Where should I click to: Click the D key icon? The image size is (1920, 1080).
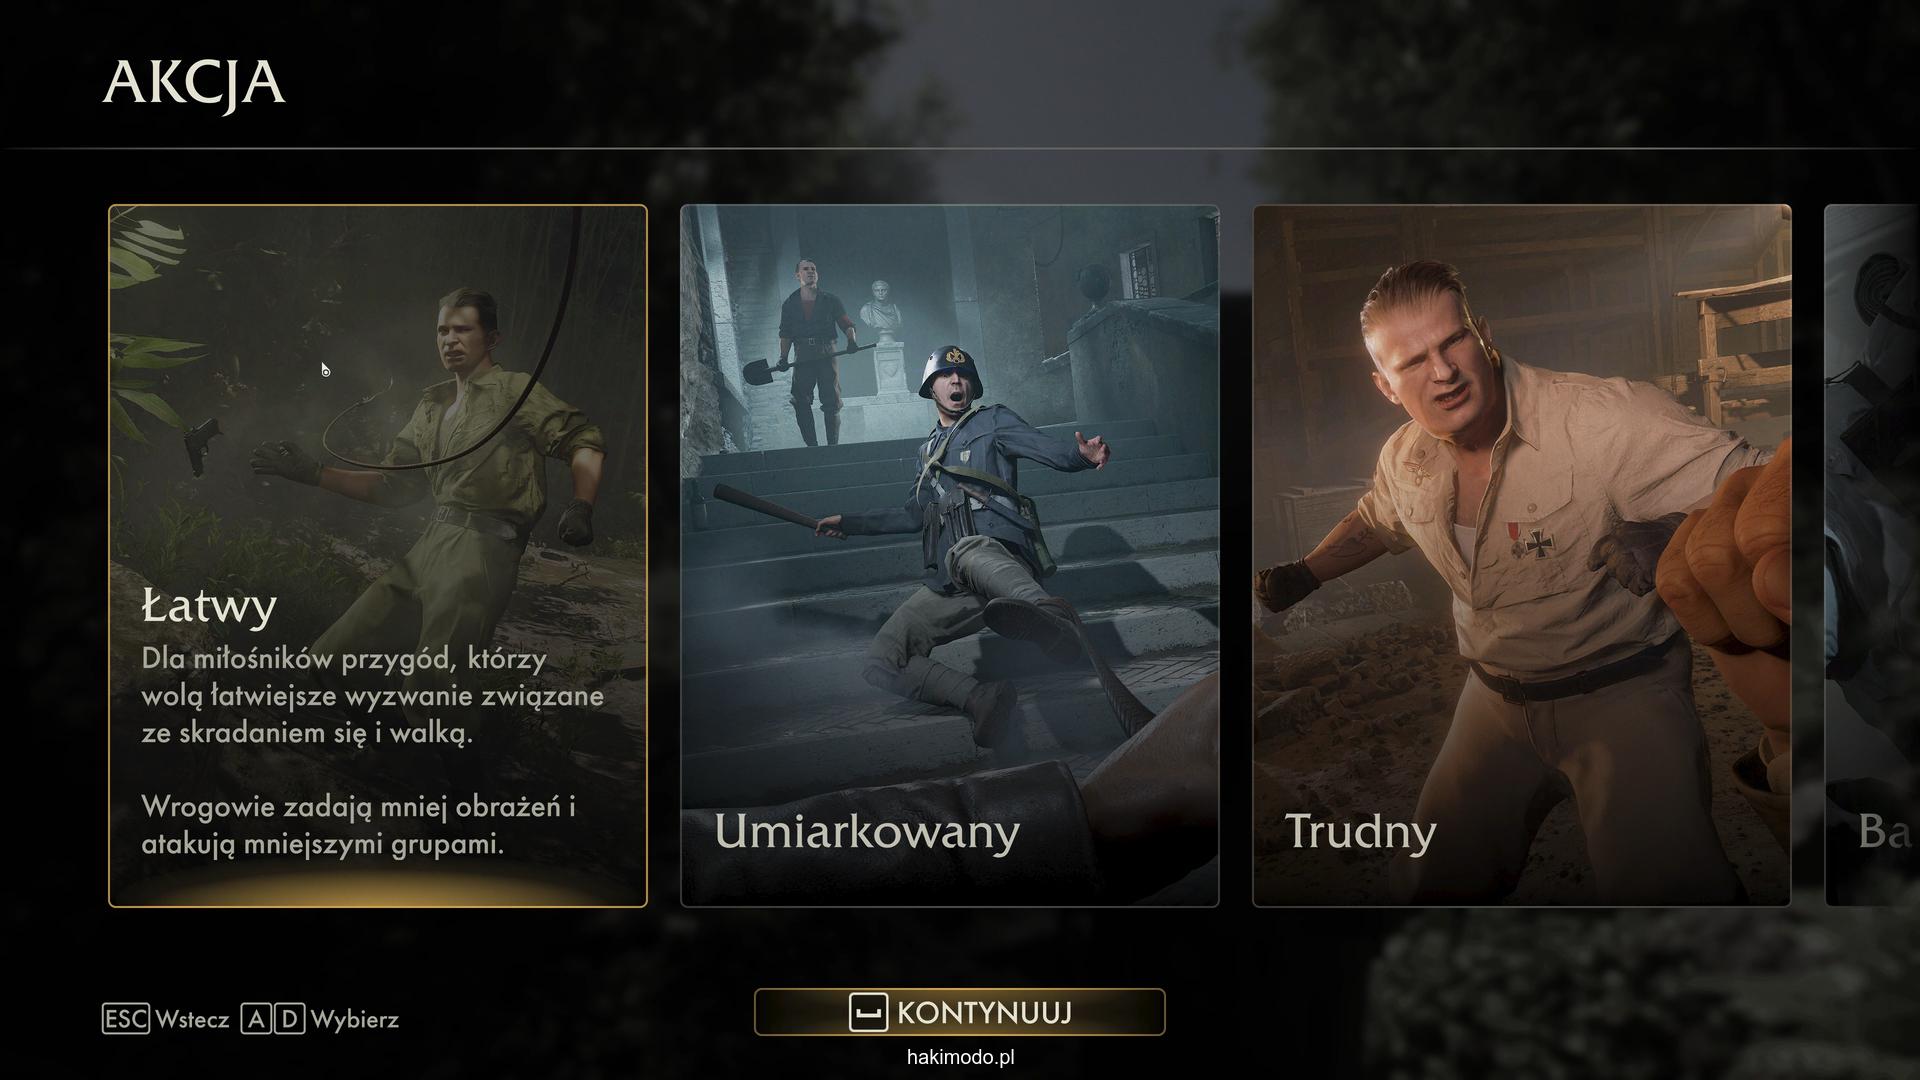pos(289,1019)
